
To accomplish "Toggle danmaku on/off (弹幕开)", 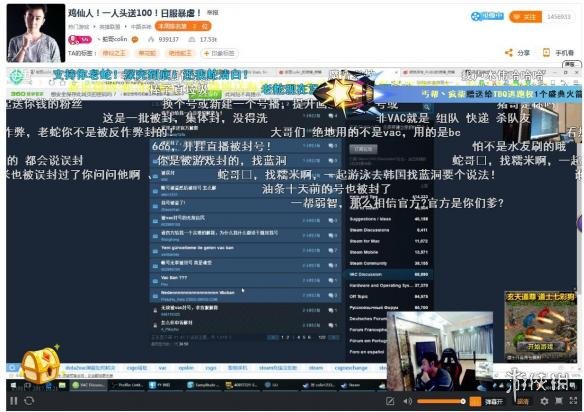I will (493, 402).
